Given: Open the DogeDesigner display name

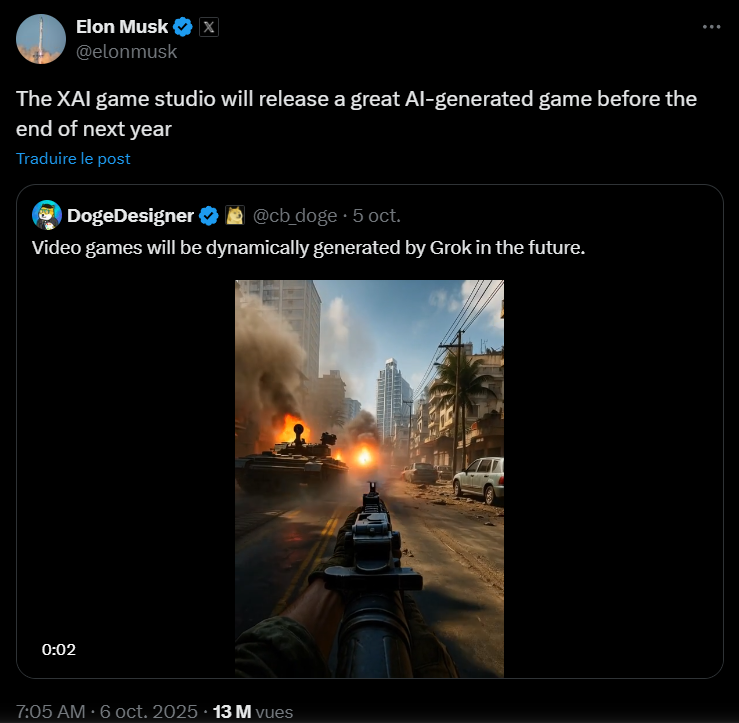Looking at the screenshot, I should point(130,215).
